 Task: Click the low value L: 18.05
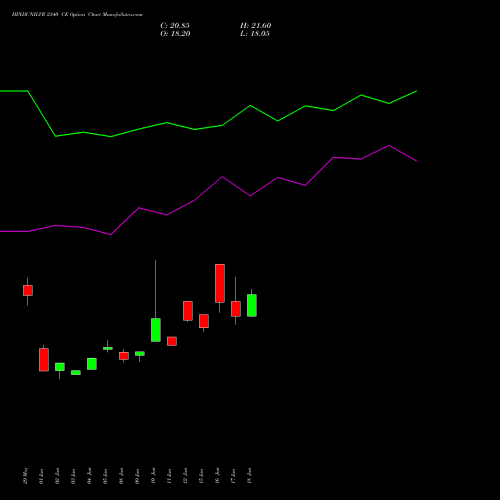(255, 34)
